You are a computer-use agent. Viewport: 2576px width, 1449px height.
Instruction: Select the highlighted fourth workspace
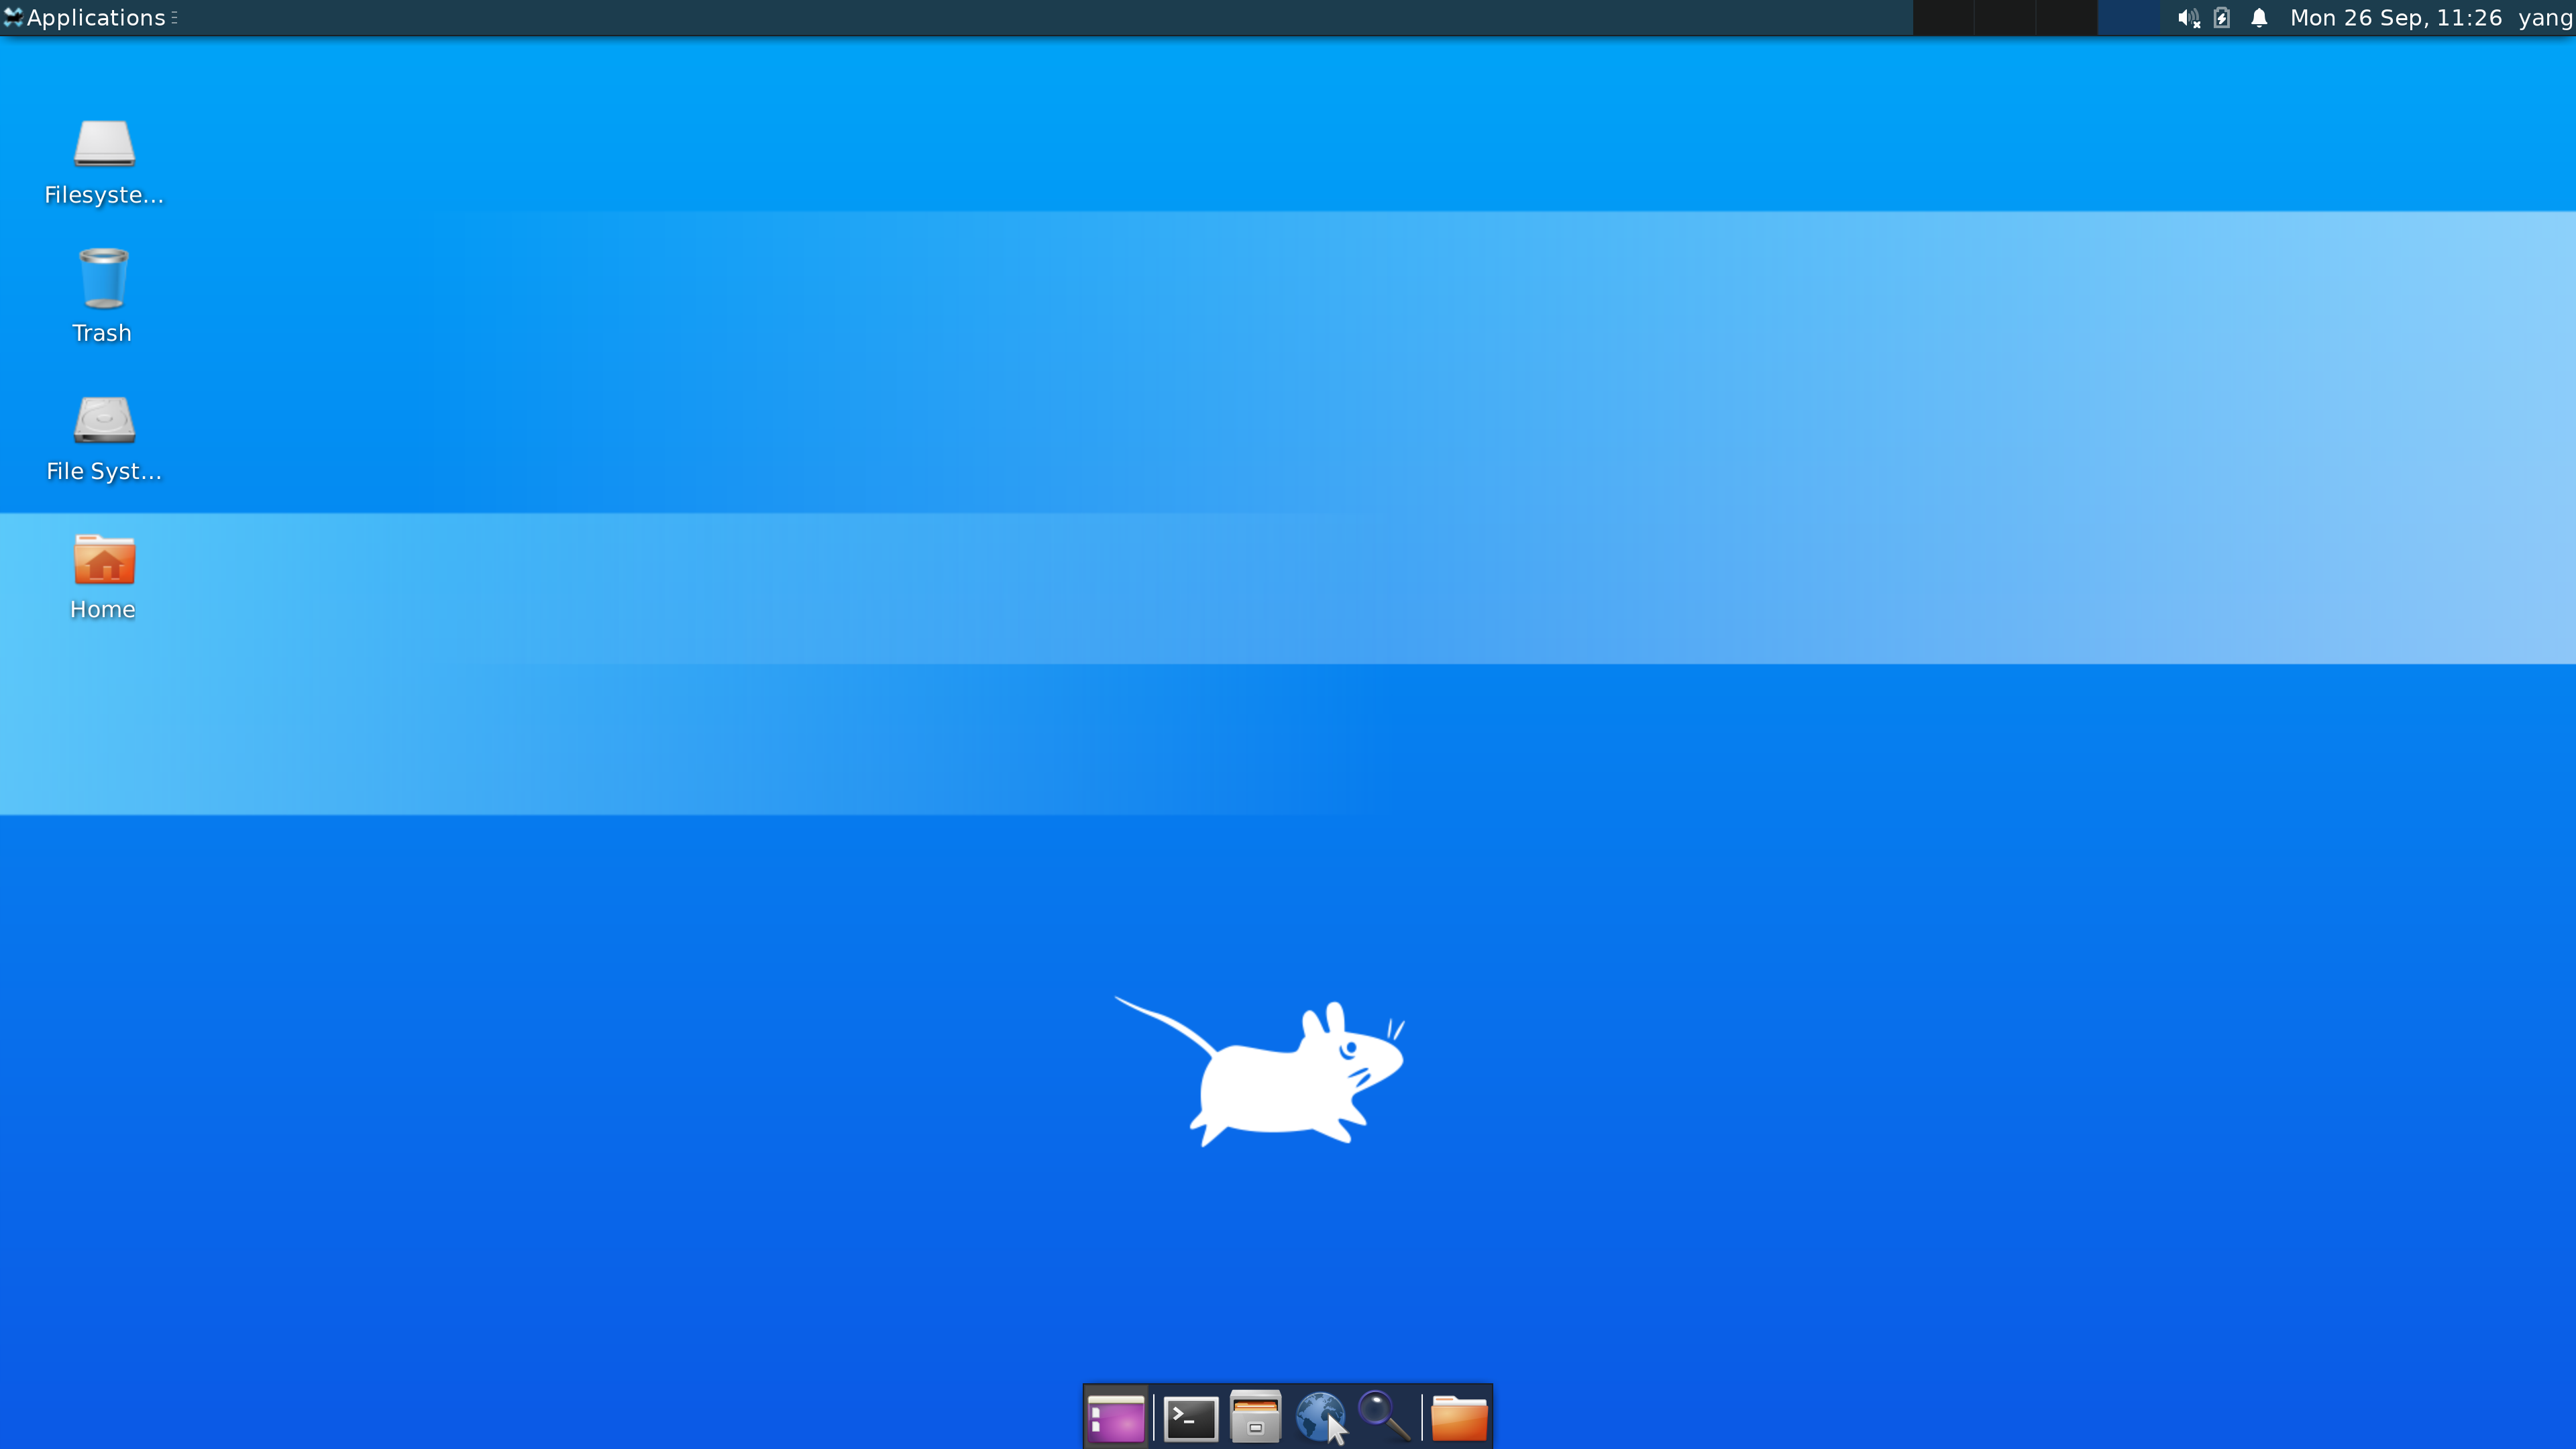click(x=2128, y=18)
